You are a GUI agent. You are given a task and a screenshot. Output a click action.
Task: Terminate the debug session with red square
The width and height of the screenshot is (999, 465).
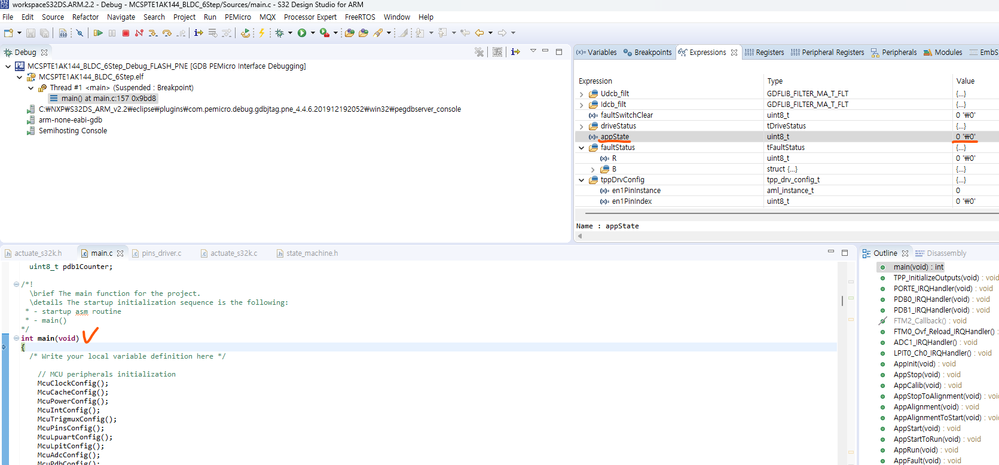[126, 32]
